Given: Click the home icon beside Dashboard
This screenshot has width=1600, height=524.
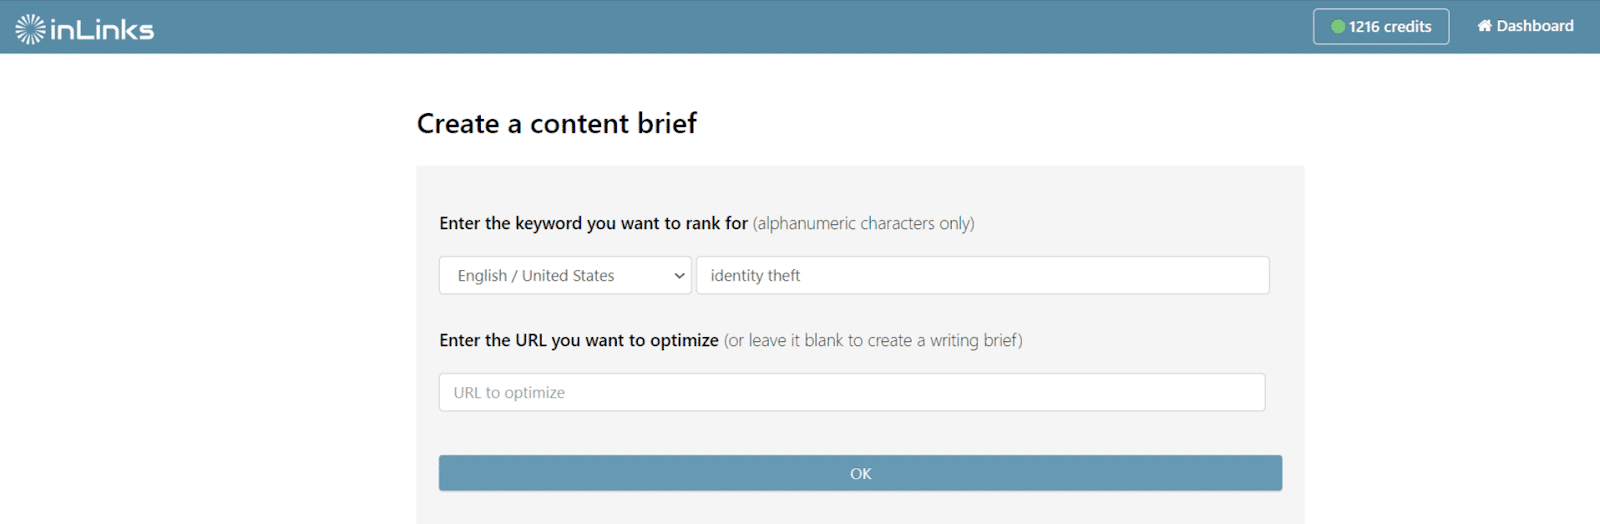Looking at the screenshot, I should pos(1485,26).
